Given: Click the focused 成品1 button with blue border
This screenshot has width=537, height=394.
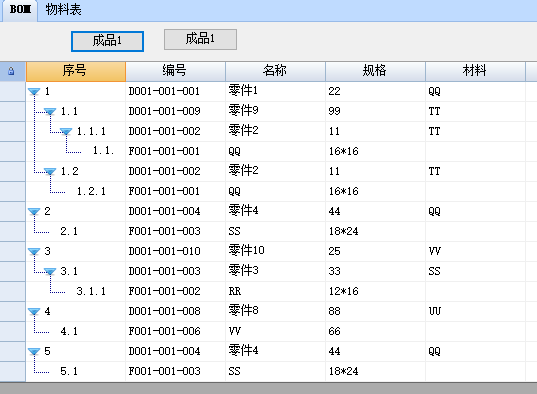Looking at the screenshot, I should (107, 41).
